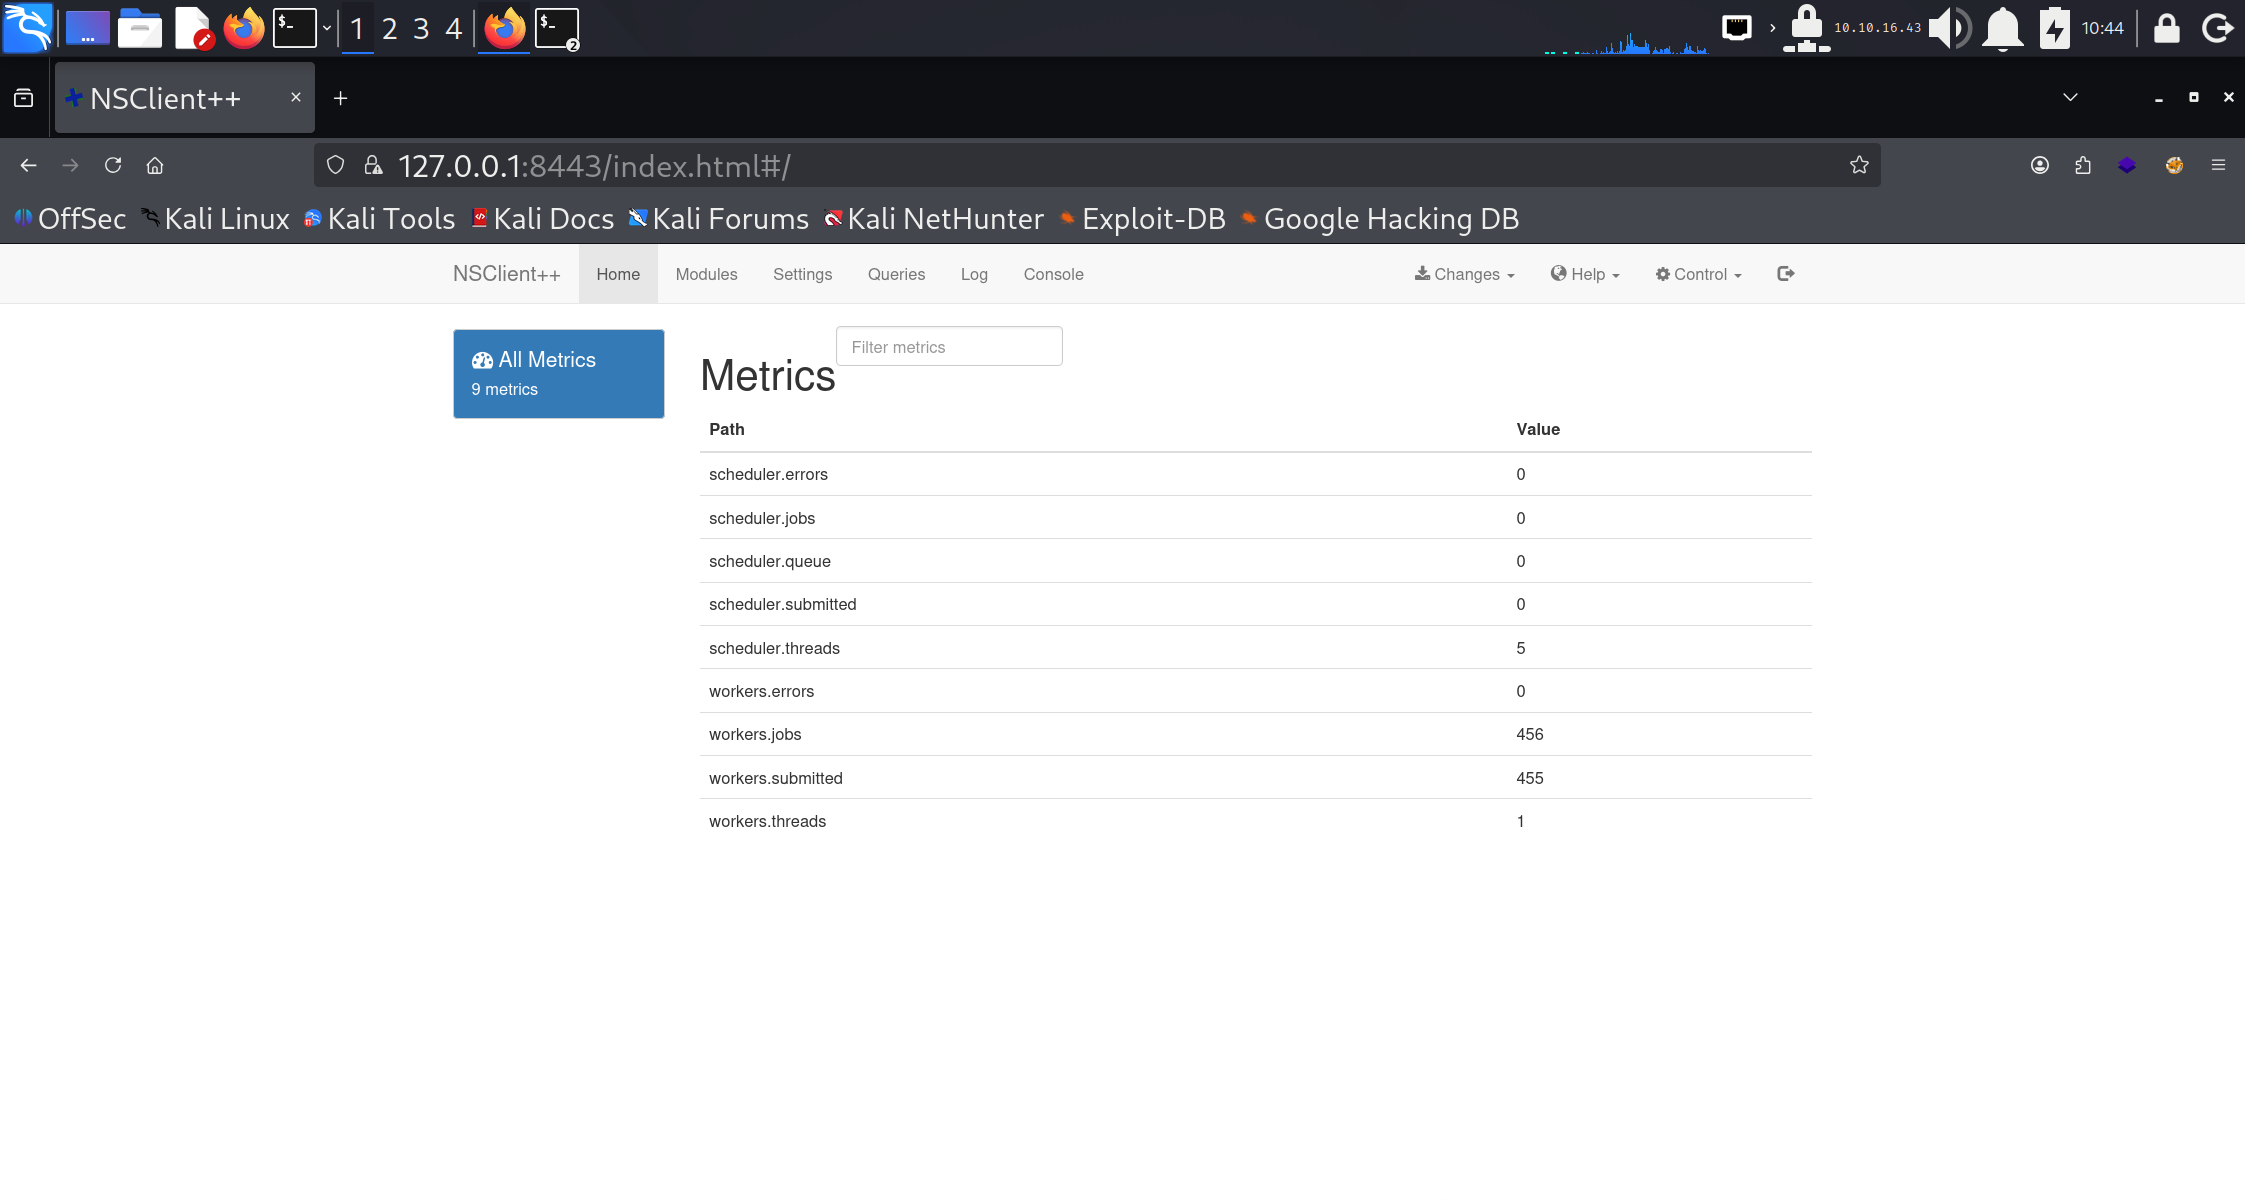Click the site shield icon
The image size is (2245, 1199).
(x=336, y=166)
